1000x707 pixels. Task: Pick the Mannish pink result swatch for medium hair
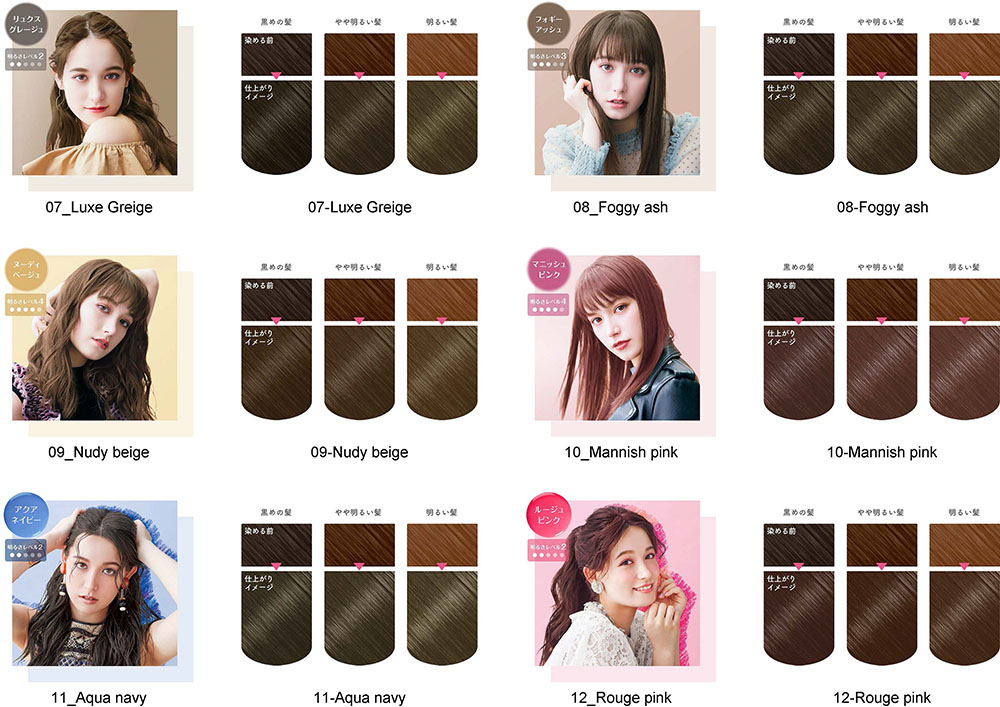(882, 372)
